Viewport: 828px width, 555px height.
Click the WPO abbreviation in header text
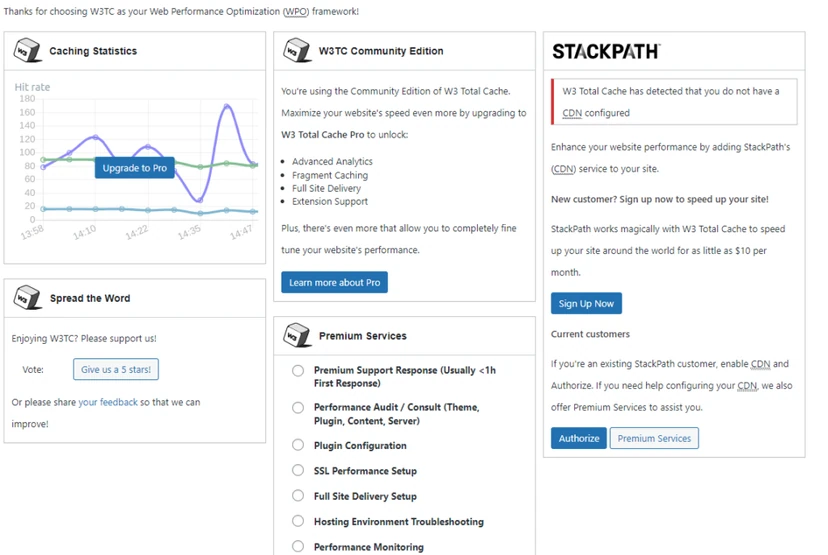point(296,11)
